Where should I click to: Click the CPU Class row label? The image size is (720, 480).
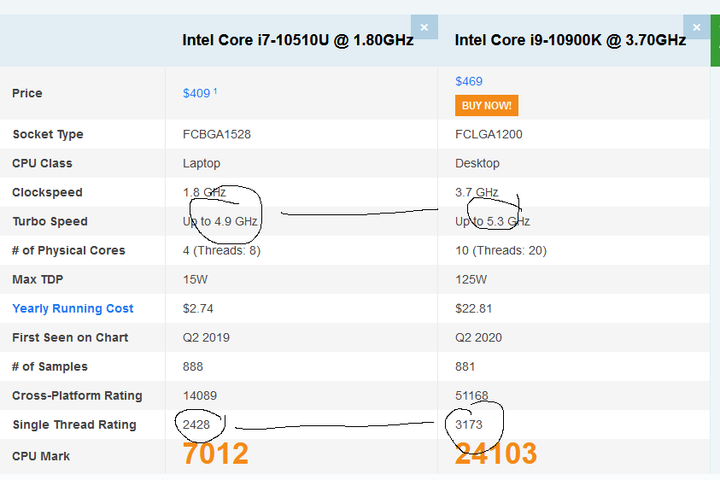[x=42, y=163]
